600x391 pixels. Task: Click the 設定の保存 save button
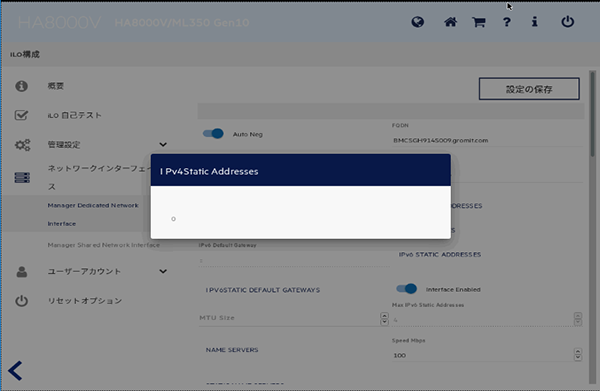(x=529, y=89)
